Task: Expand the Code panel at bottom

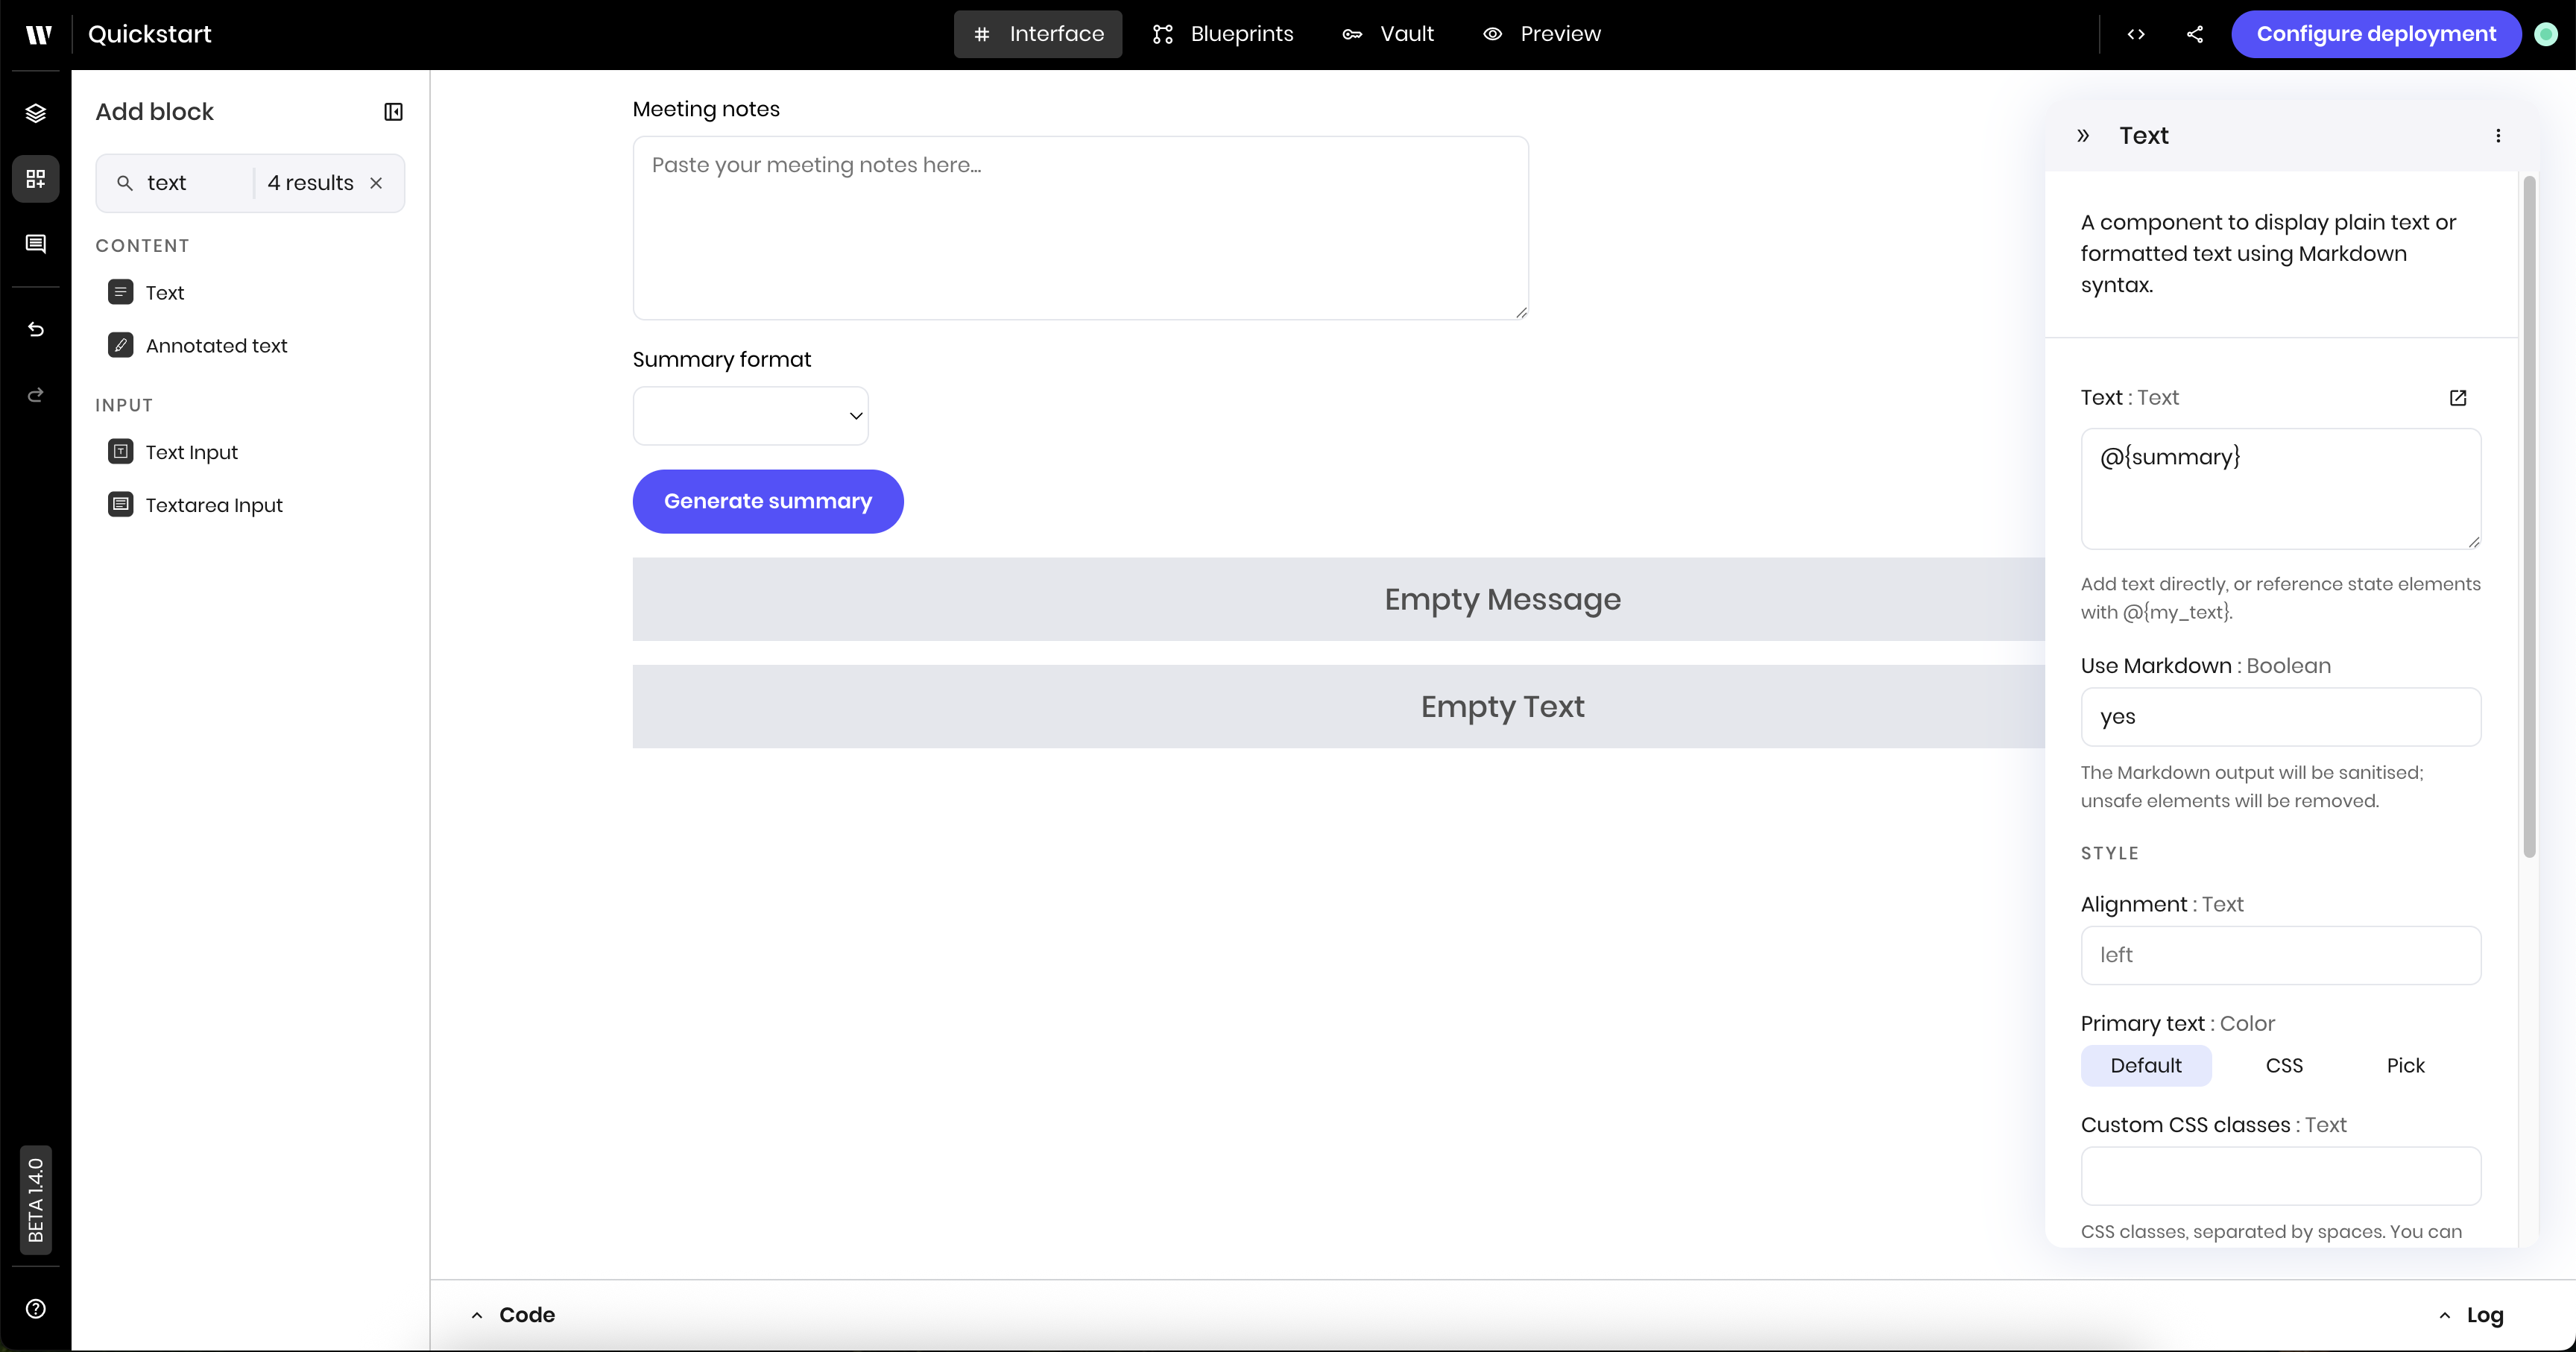Action: (x=513, y=1315)
